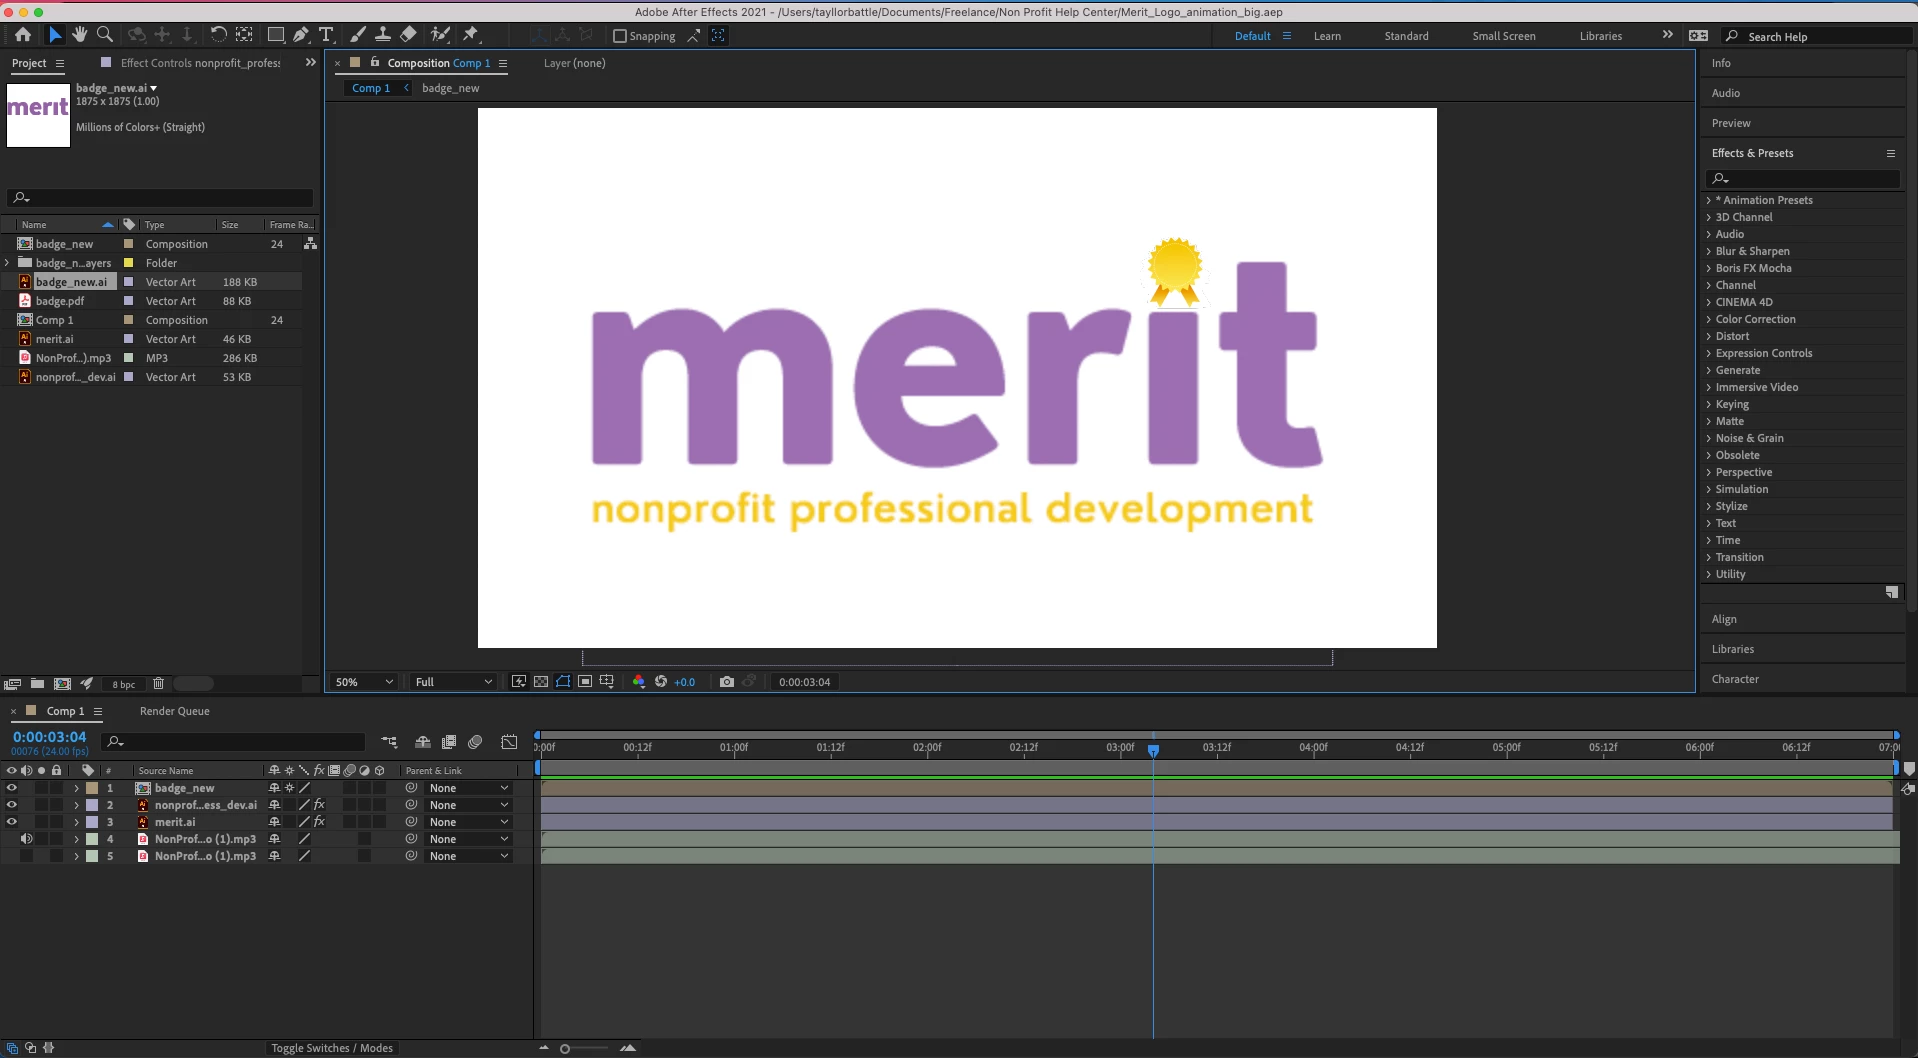This screenshot has height=1058, width=1918.
Task: Click the 8 bpc color depth button
Action: [123, 685]
